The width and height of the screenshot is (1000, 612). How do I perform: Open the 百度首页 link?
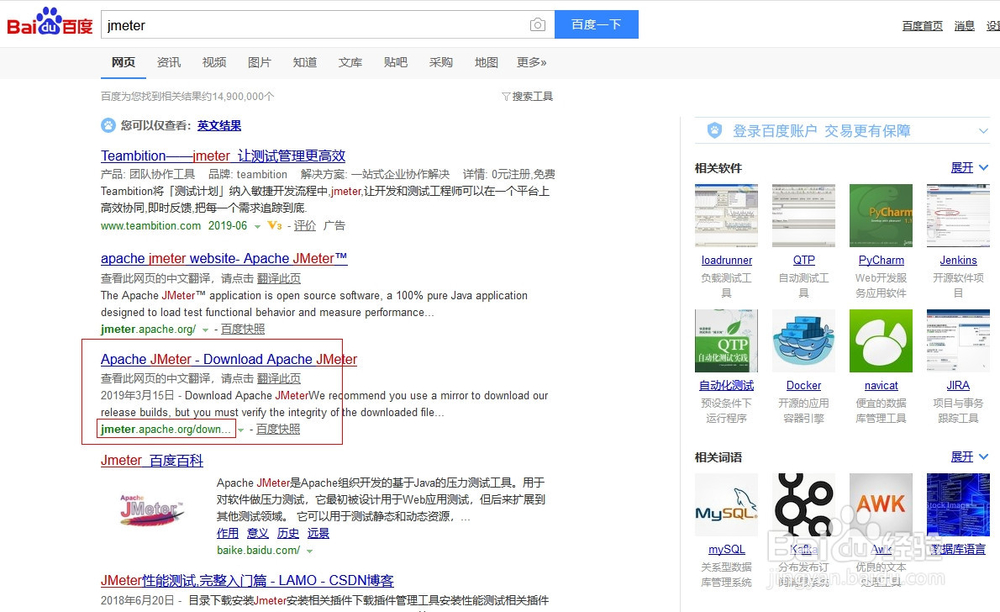tap(922, 26)
